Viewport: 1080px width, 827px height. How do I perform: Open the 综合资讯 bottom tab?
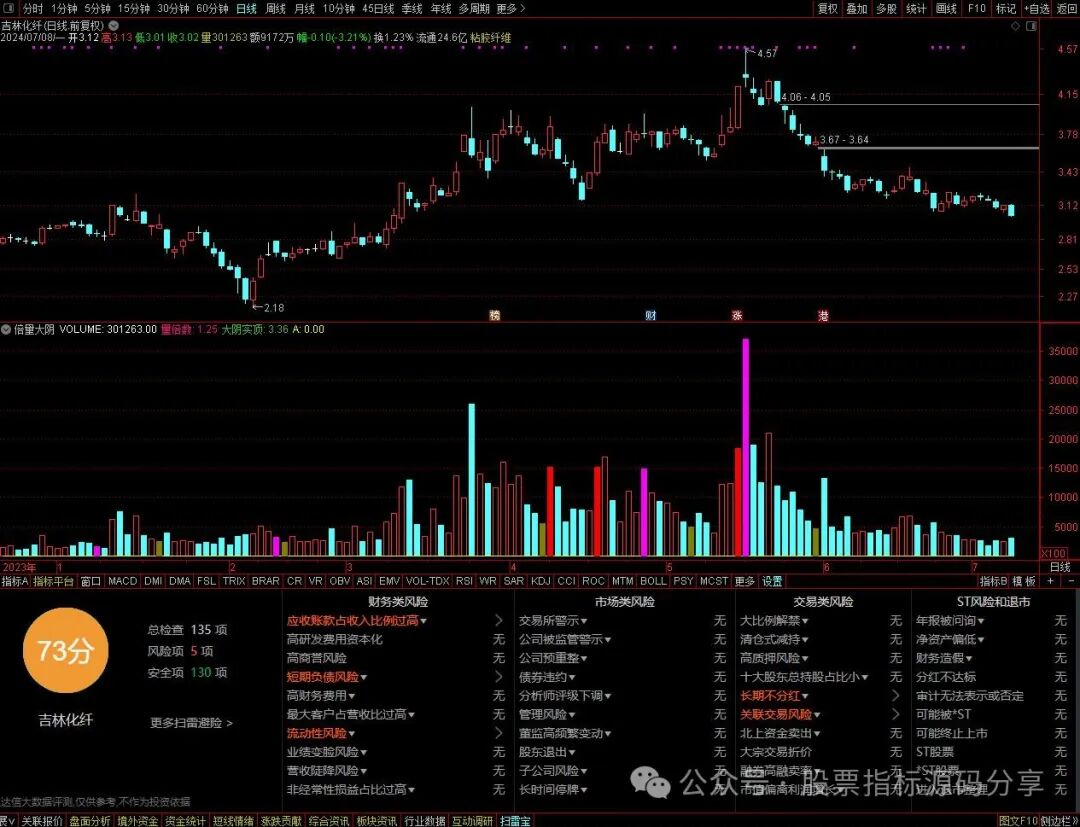pos(328,821)
